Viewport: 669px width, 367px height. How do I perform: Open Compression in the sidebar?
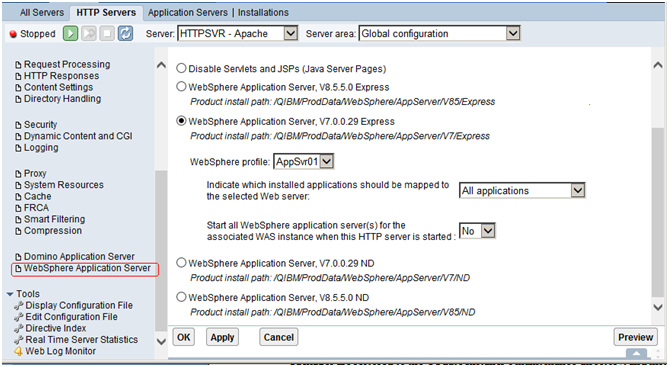tap(53, 231)
